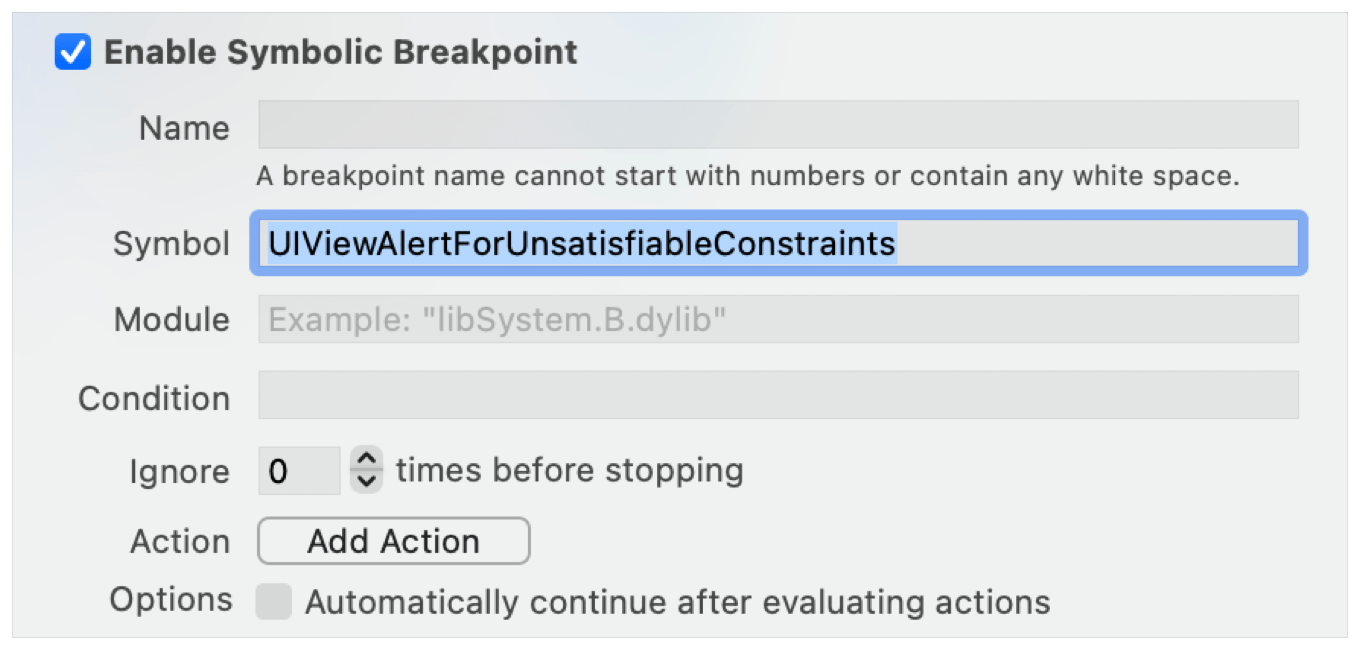Viewport: 1360px width, 650px height.
Task: Click the Symbol label
Action: click(170, 243)
